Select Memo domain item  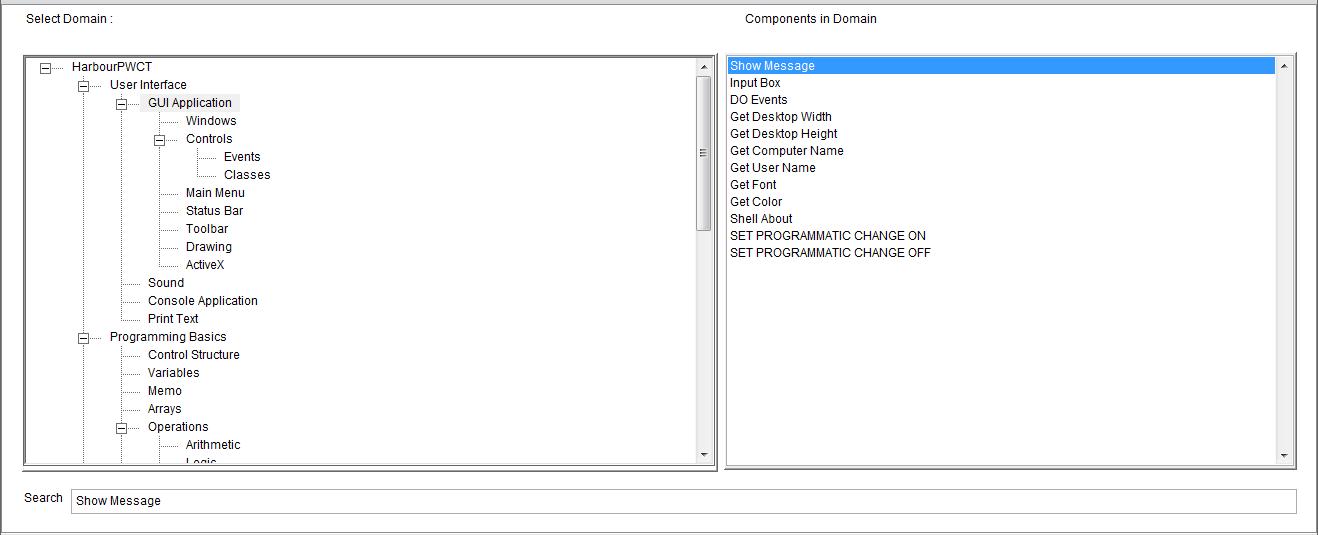(165, 391)
